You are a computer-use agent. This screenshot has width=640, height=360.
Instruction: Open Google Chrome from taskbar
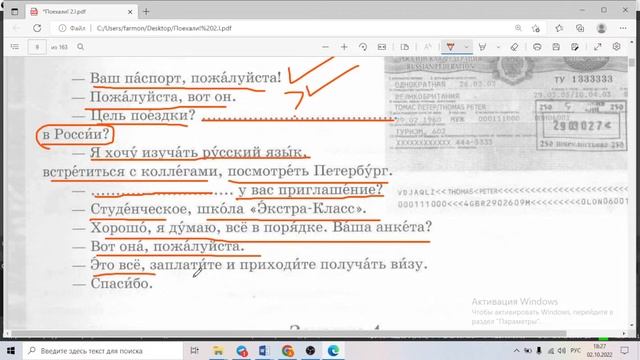pos(288,351)
